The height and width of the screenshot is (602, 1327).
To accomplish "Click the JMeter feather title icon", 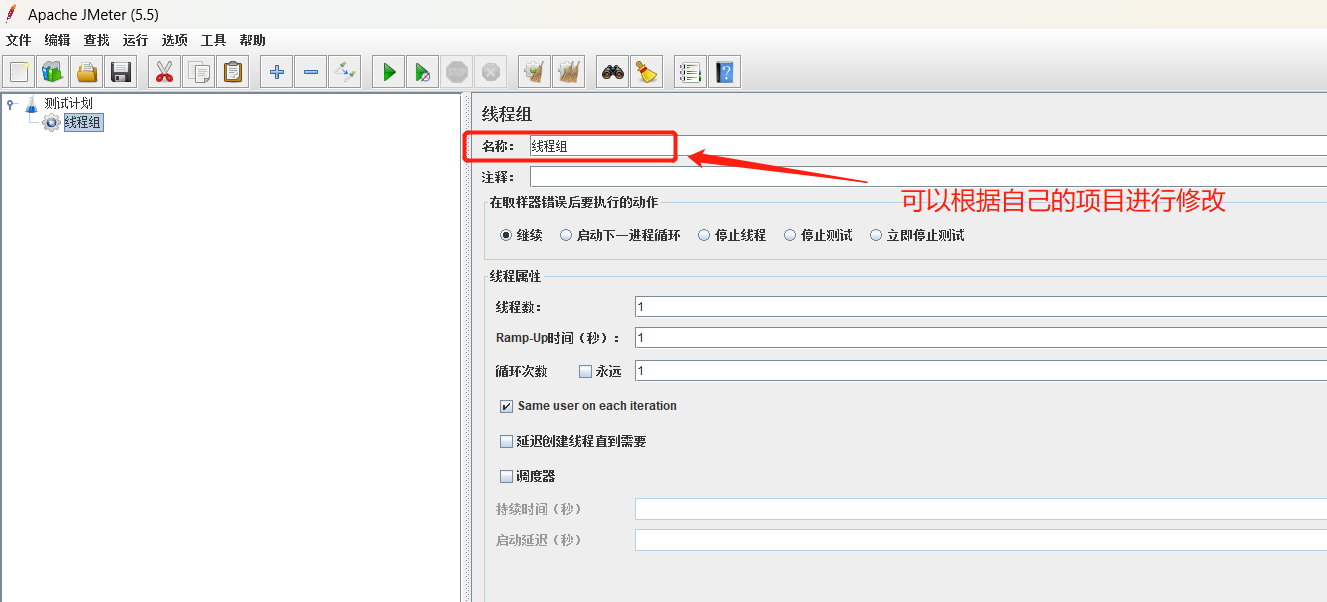I will click(11, 14).
